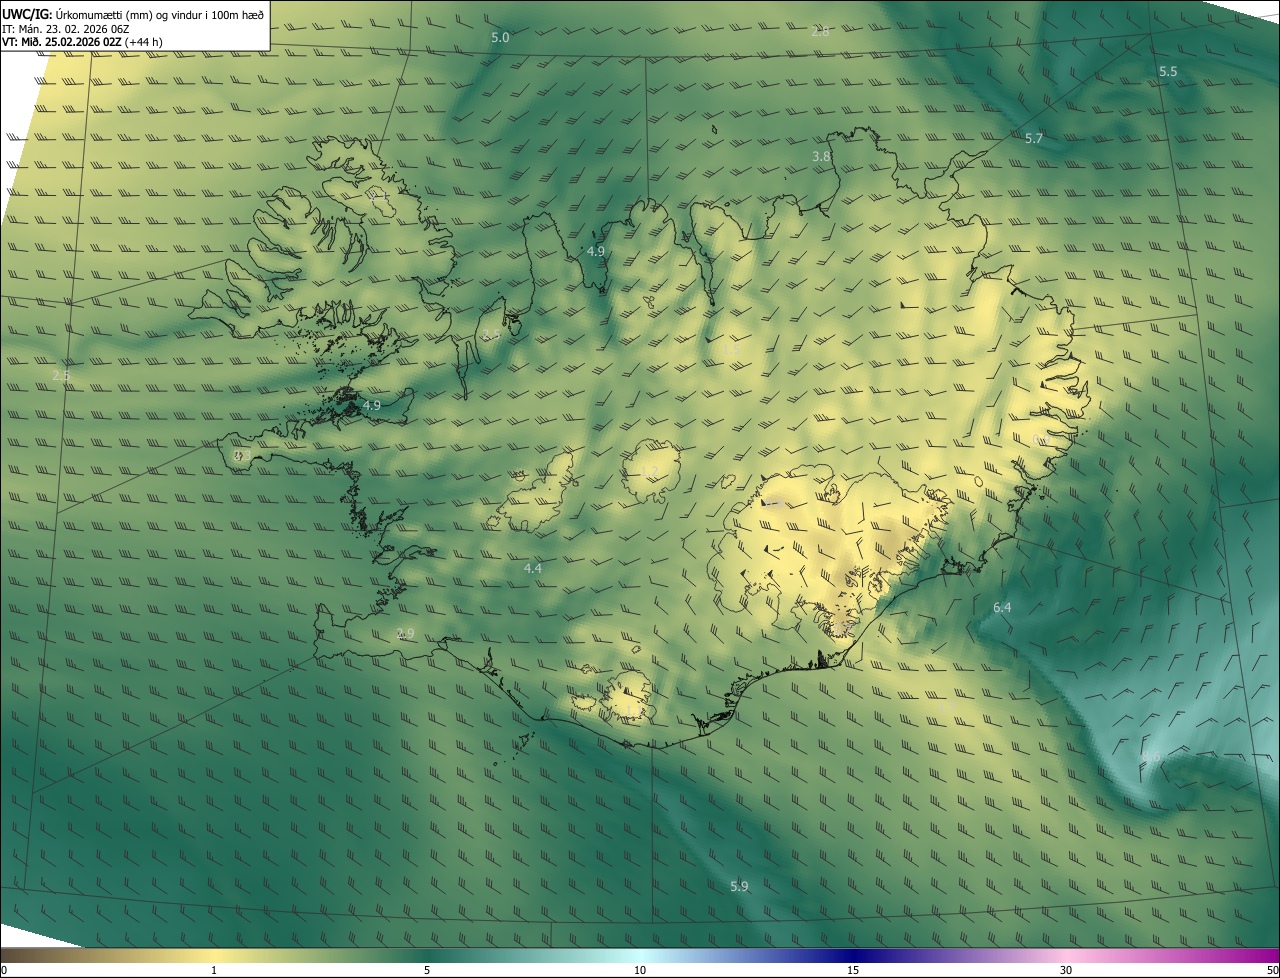The width and height of the screenshot is (1280, 978).
Task: Click the 6.4 value label on the map
Action: click(1002, 607)
